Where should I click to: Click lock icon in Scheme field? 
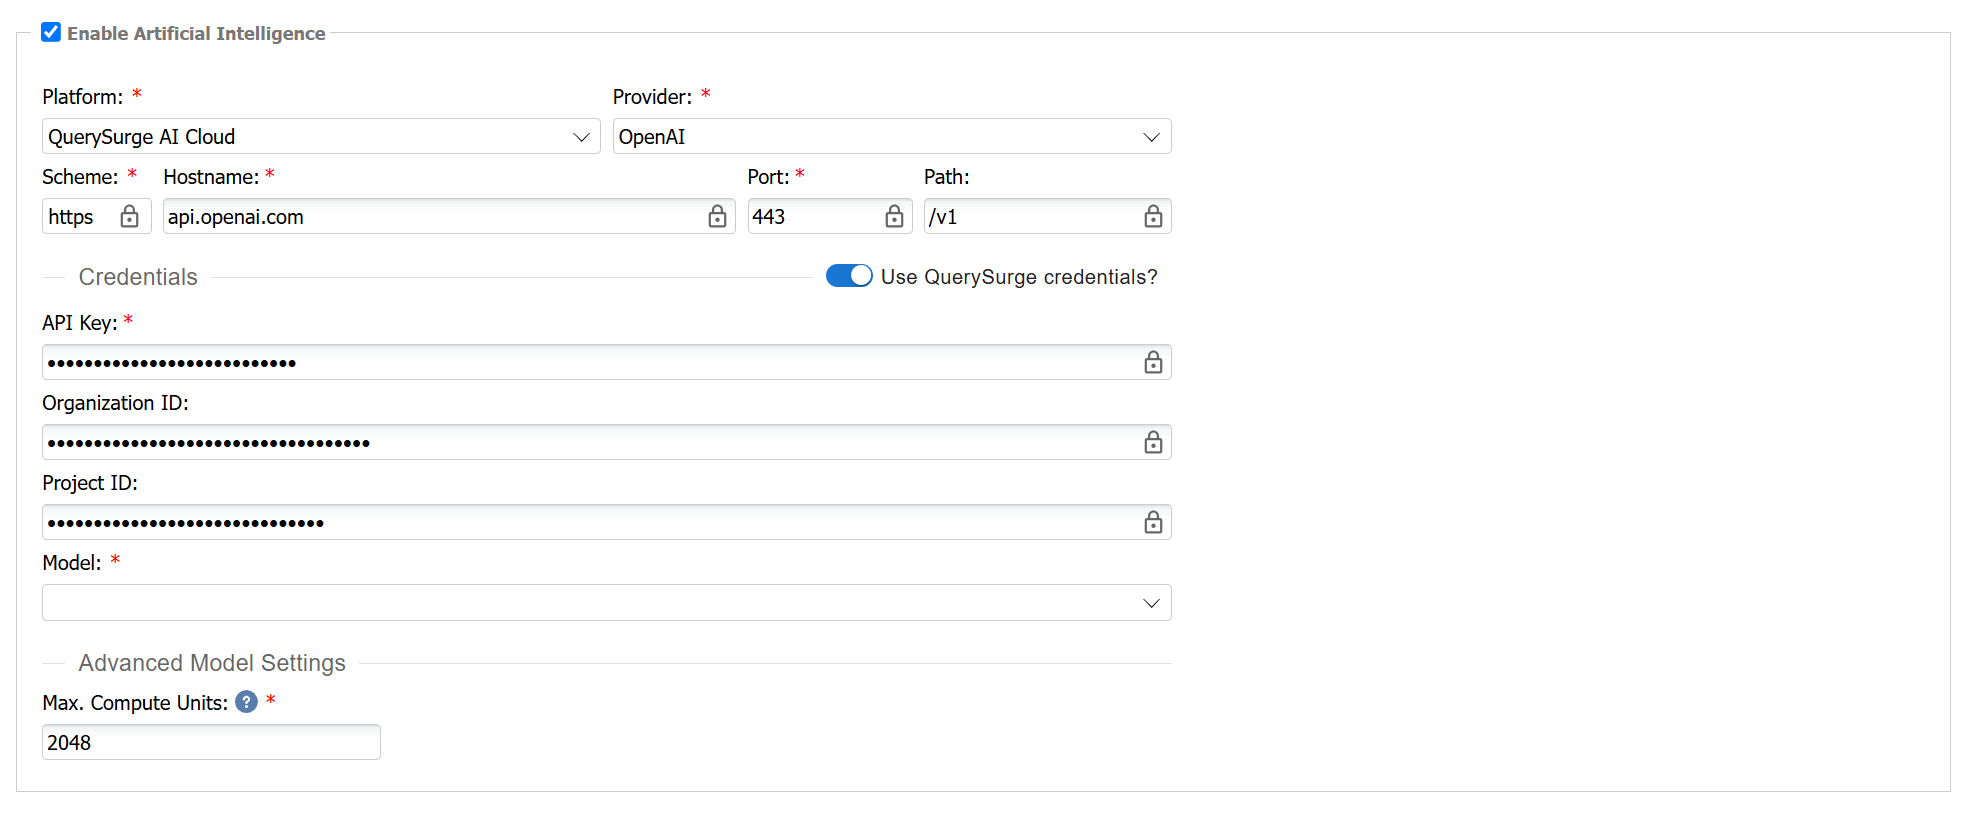tap(129, 216)
